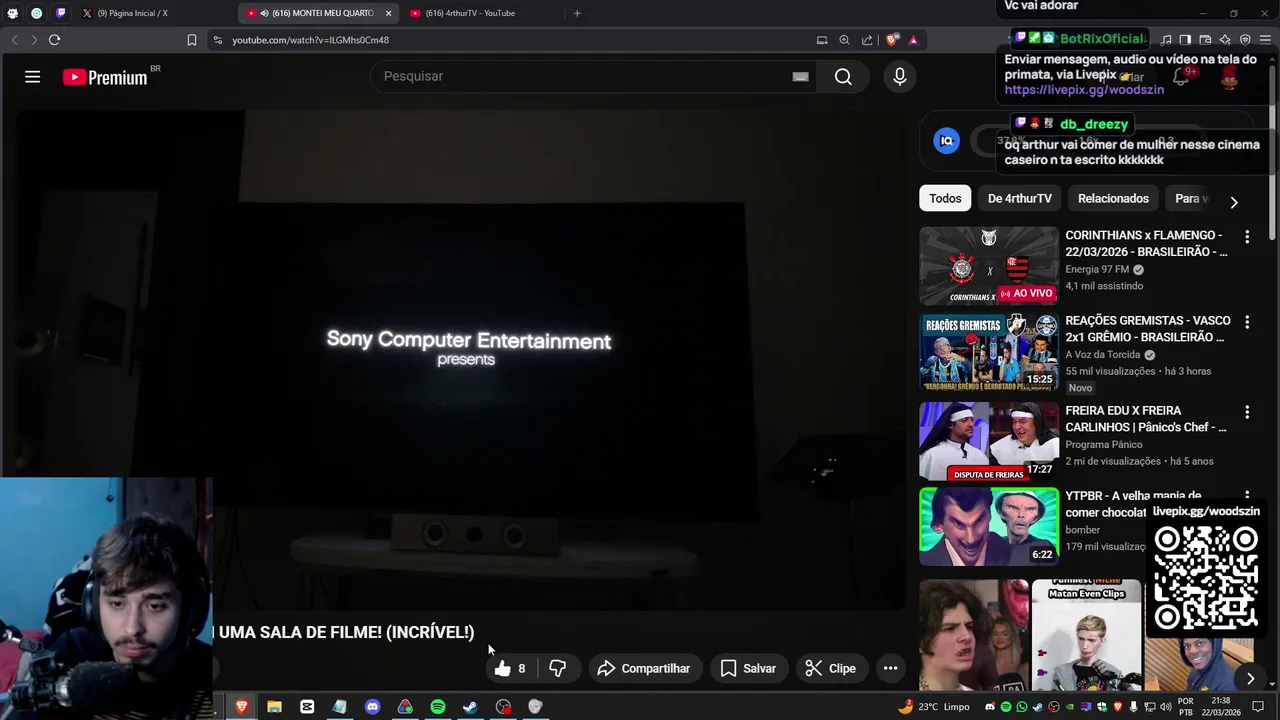Bookmark this page icon
This screenshot has height=720, width=1280.
click(191, 40)
